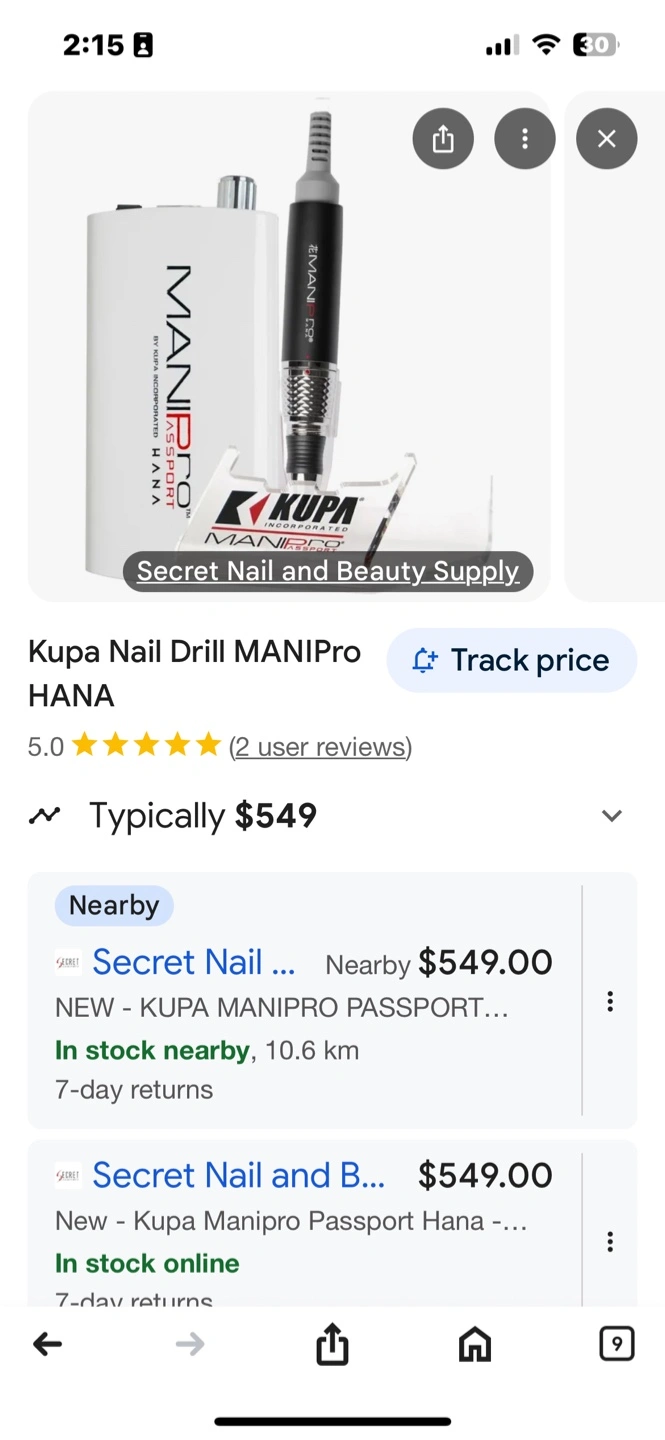The height and width of the screenshot is (1440, 665).
Task: Tap the Track price button
Action: 512,661
